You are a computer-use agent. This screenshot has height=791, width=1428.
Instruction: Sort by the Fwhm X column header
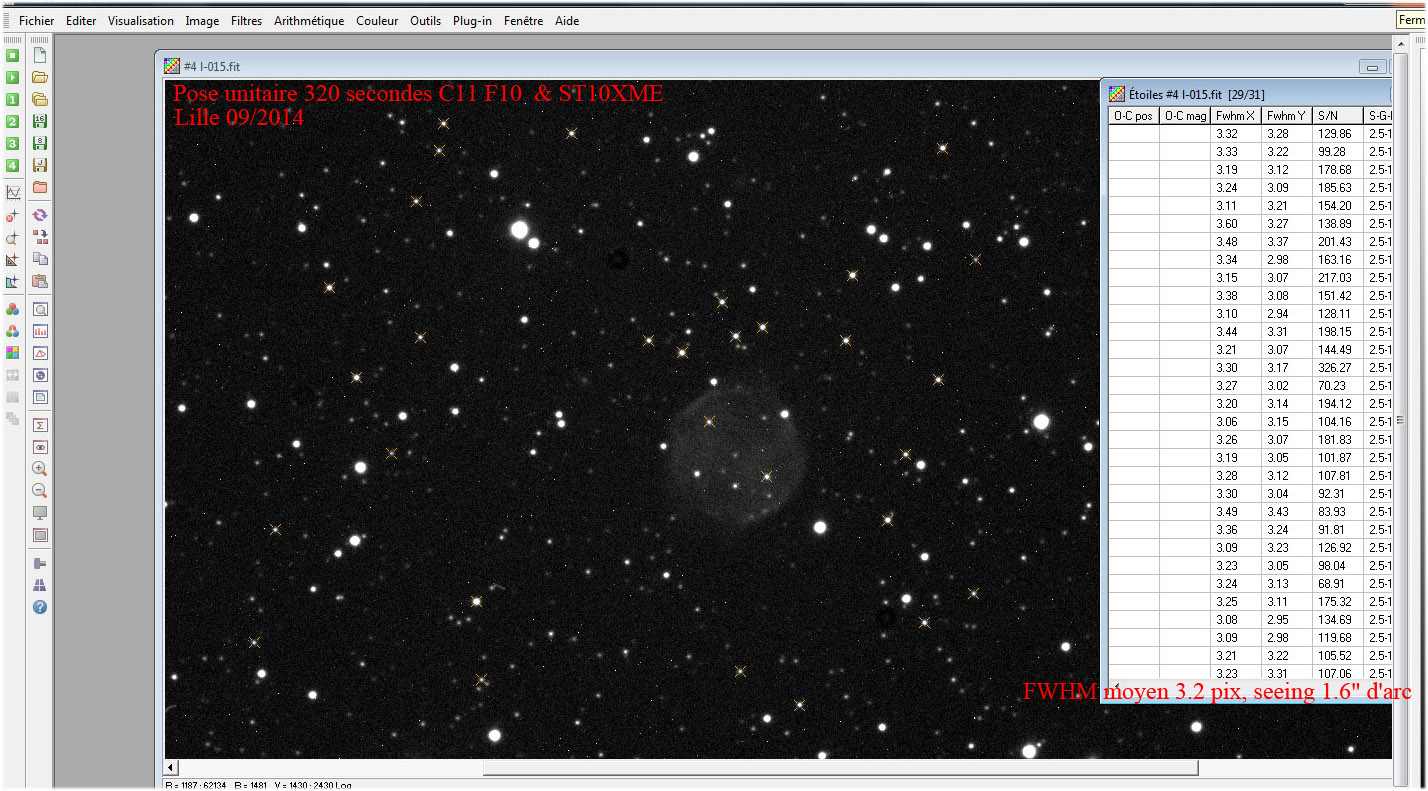coord(1236,116)
